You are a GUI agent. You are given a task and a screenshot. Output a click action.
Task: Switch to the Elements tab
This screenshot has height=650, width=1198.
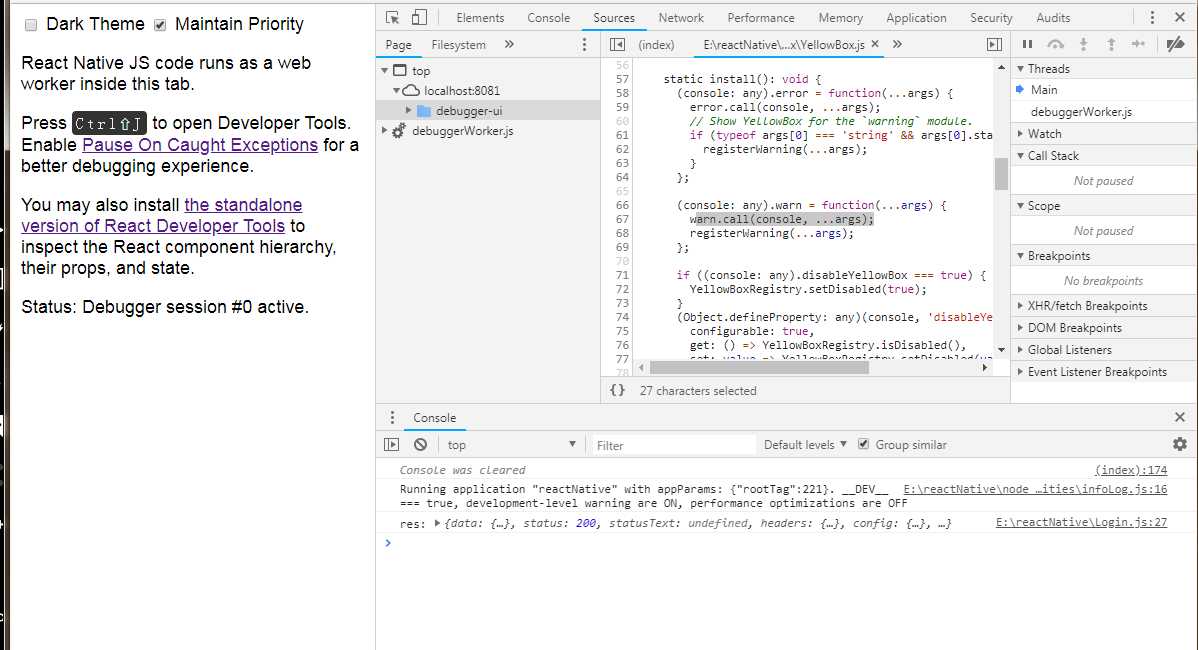pyautogui.click(x=480, y=18)
